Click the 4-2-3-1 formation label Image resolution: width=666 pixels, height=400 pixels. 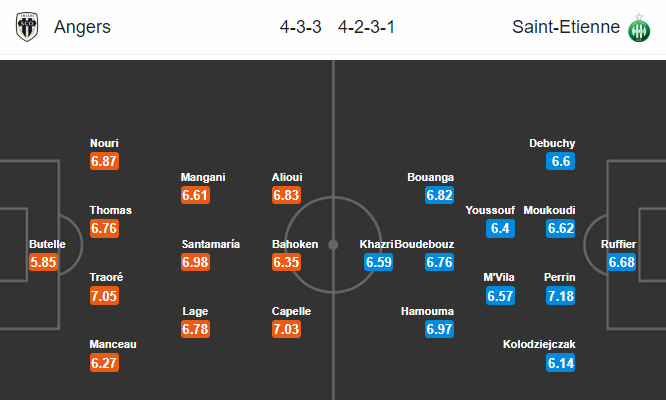tap(367, 27)
